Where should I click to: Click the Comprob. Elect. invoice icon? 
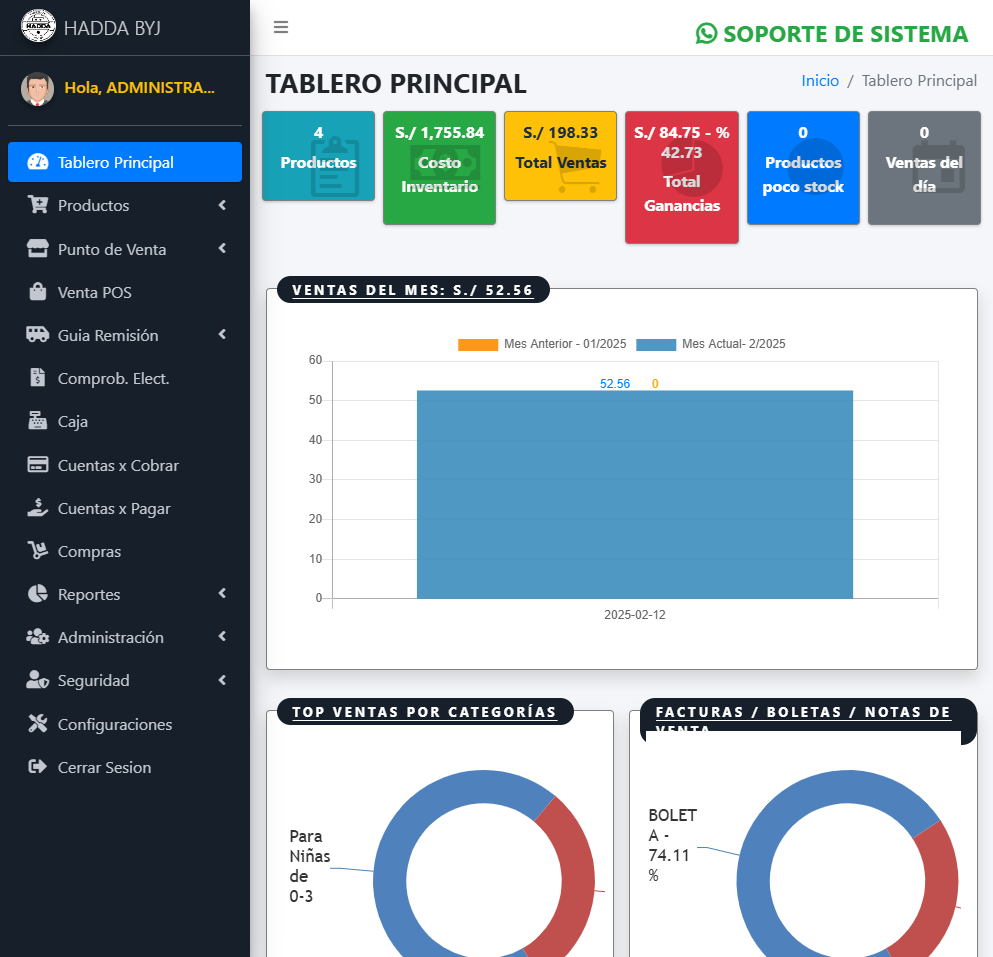click(38, 378)
